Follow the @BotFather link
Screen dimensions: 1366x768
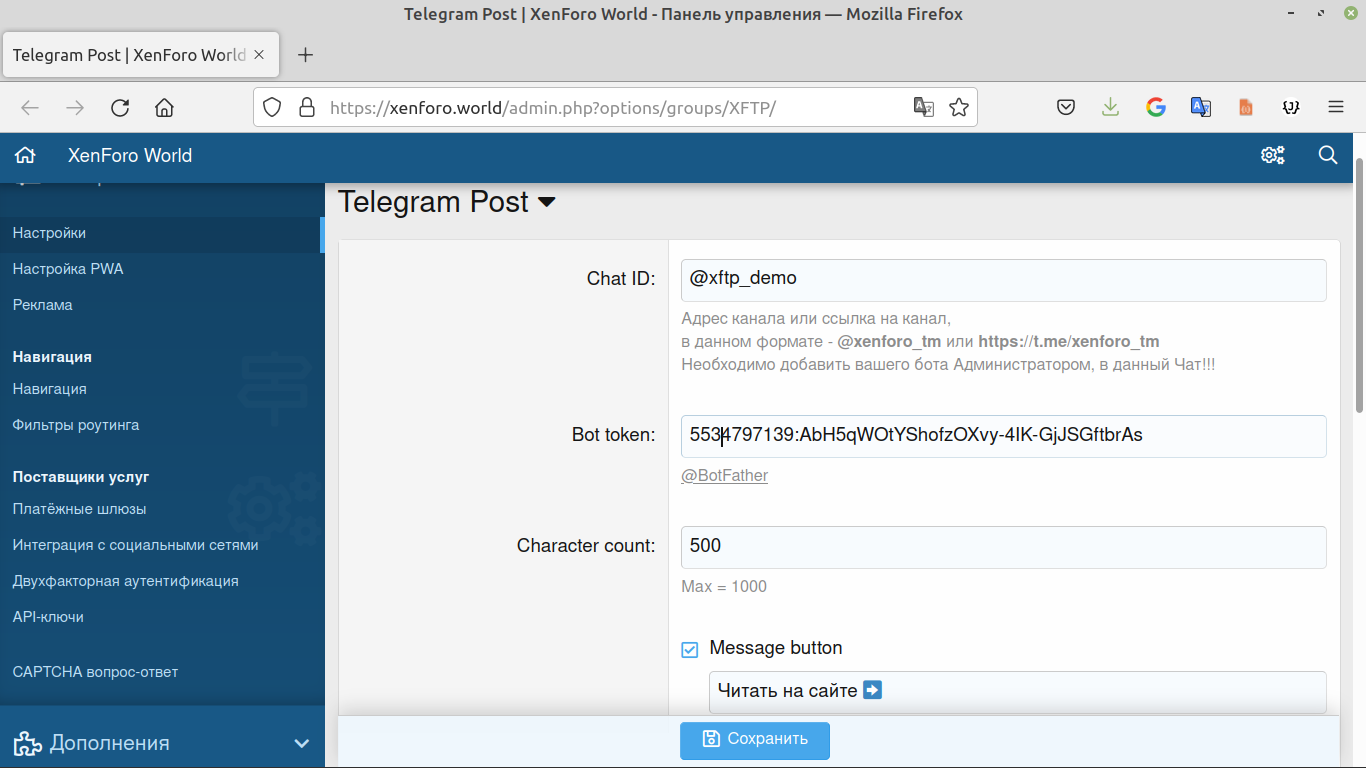coord(724,476)
